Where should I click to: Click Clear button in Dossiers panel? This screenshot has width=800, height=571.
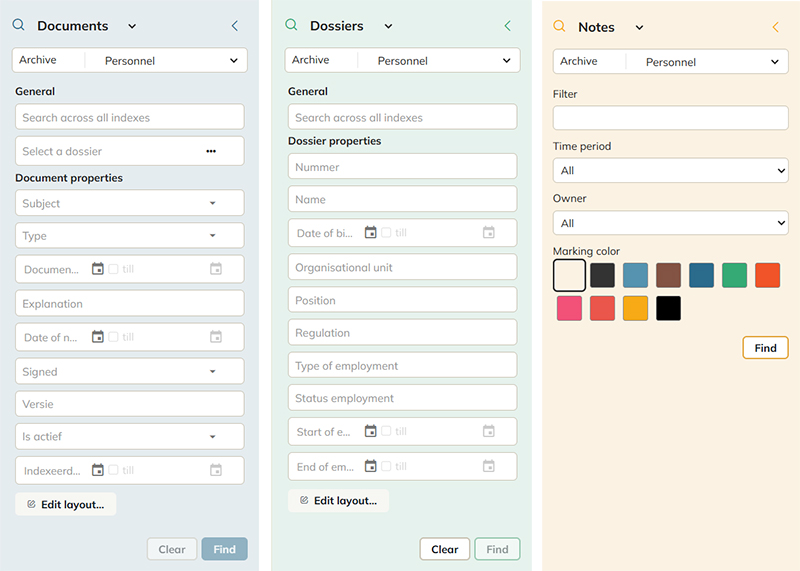(444, 549)
